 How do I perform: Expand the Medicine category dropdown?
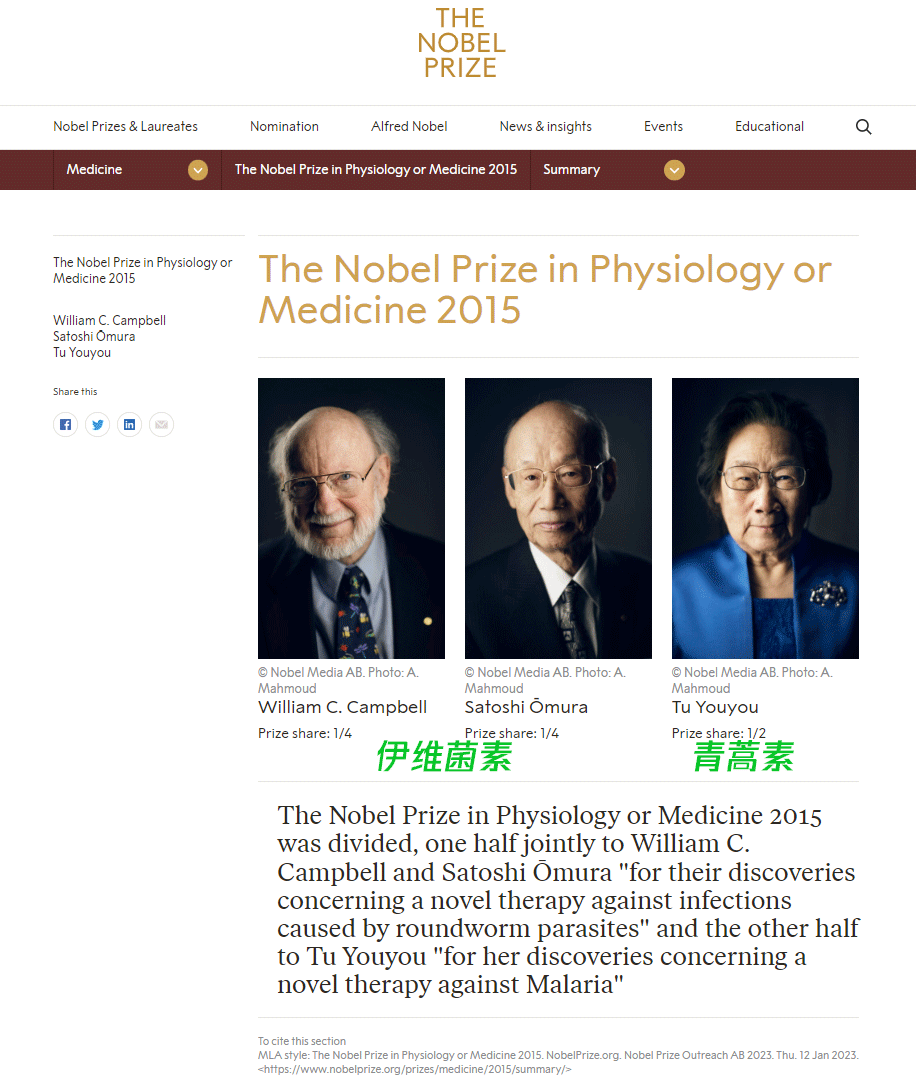pos(198,170)
